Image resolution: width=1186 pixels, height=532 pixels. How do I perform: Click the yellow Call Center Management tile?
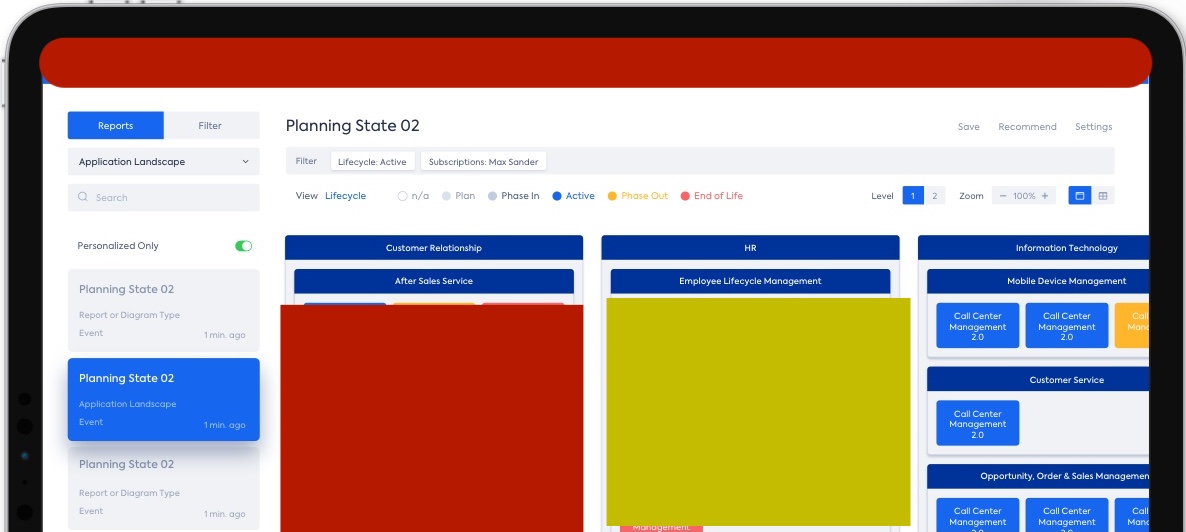pyautogui.click(x=1134, y=326)
